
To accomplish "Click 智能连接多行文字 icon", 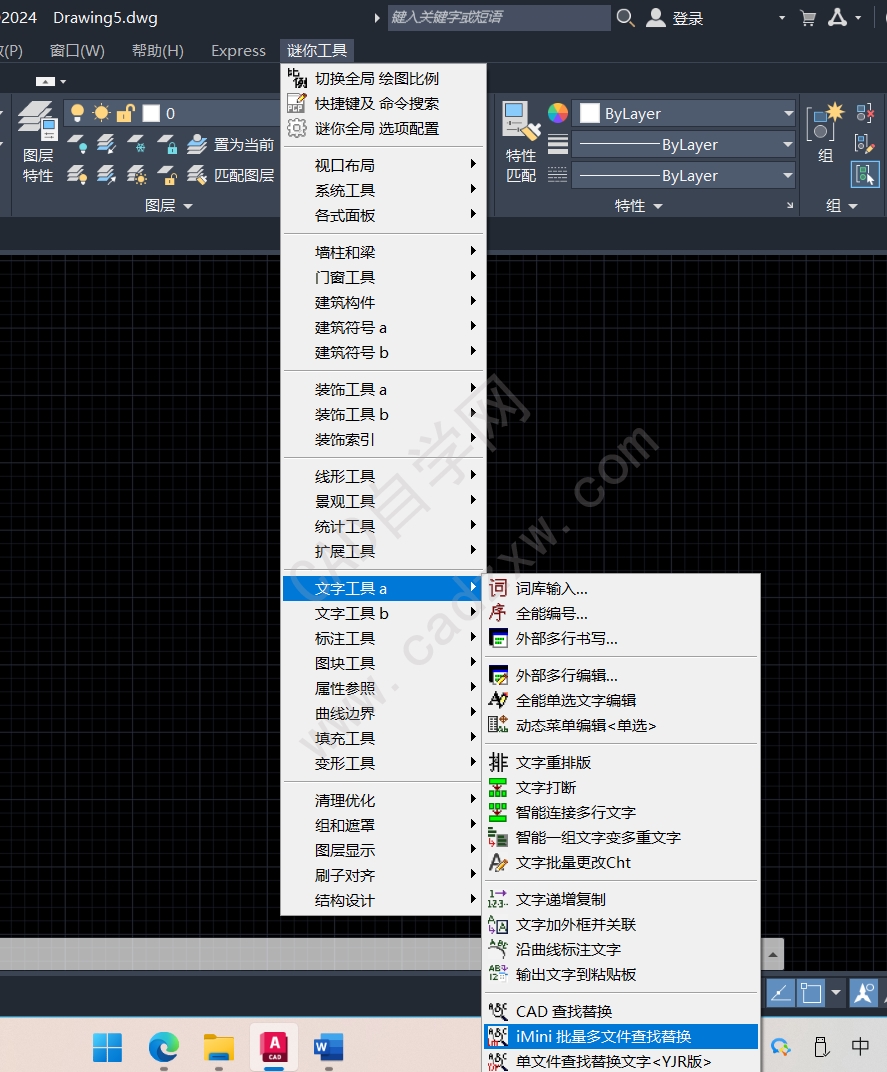I will pyautogui.click(x=498, y=812).
